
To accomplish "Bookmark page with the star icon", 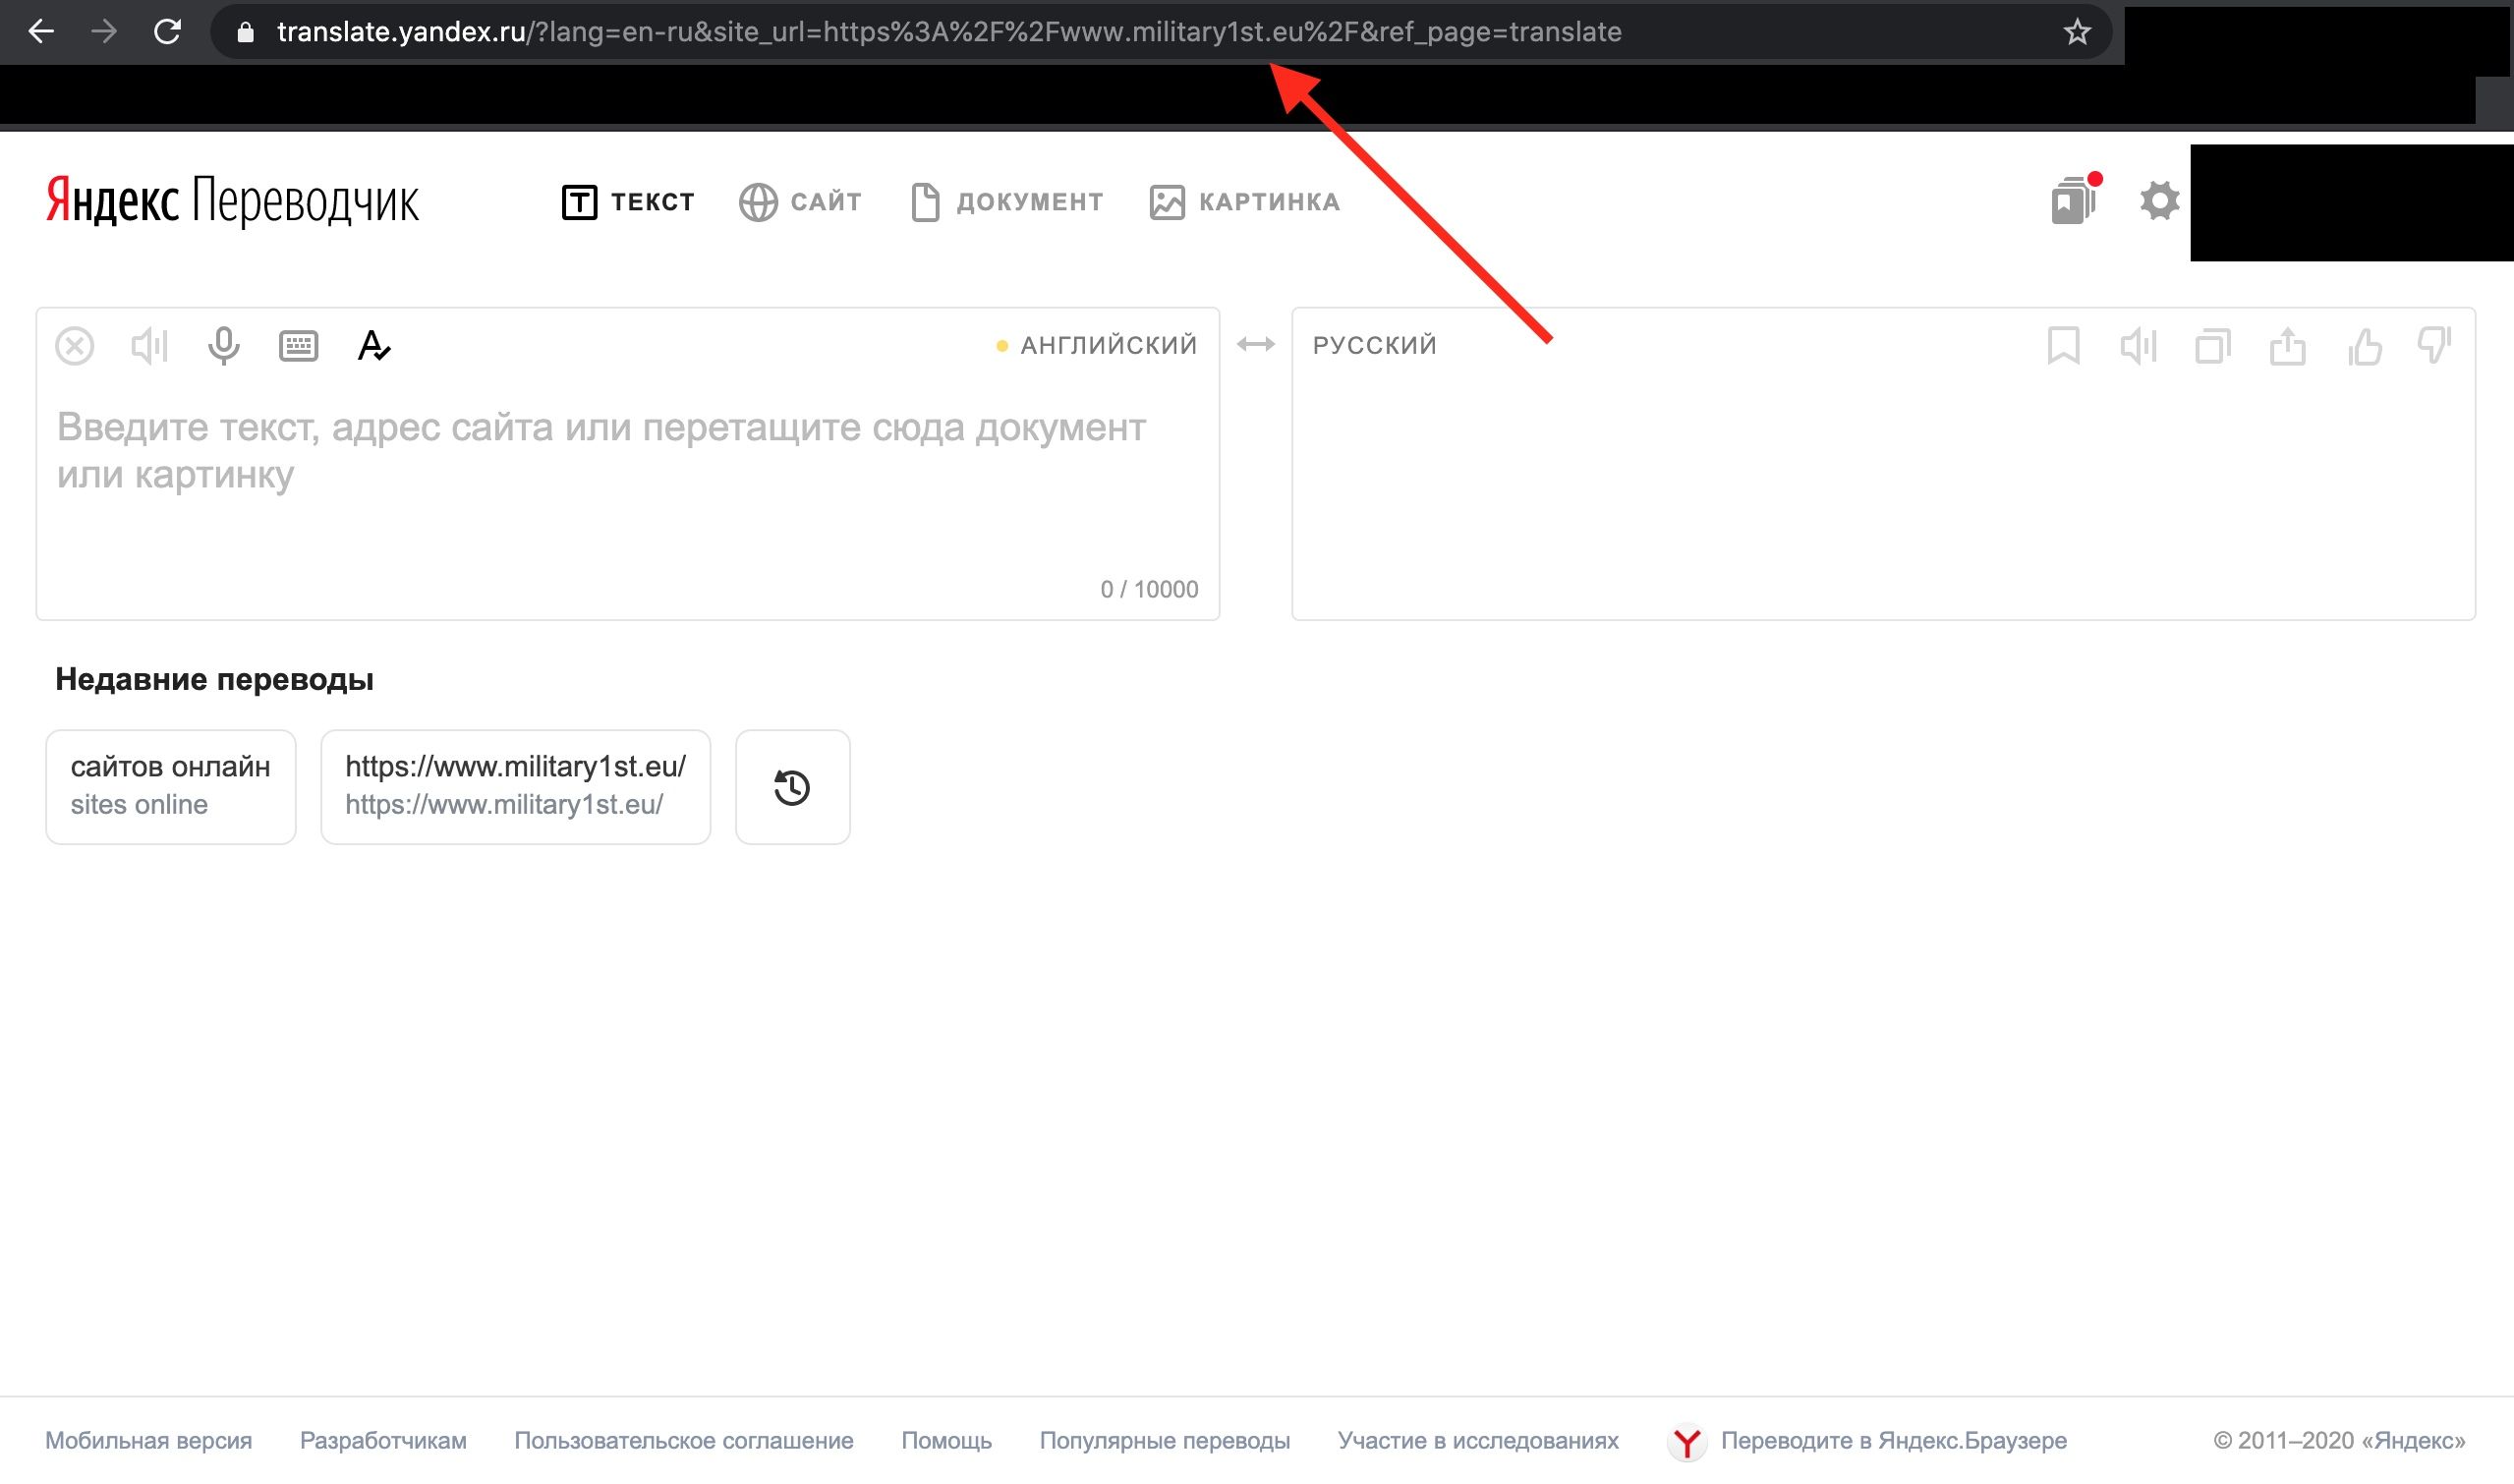I will tap(2077, 33).
